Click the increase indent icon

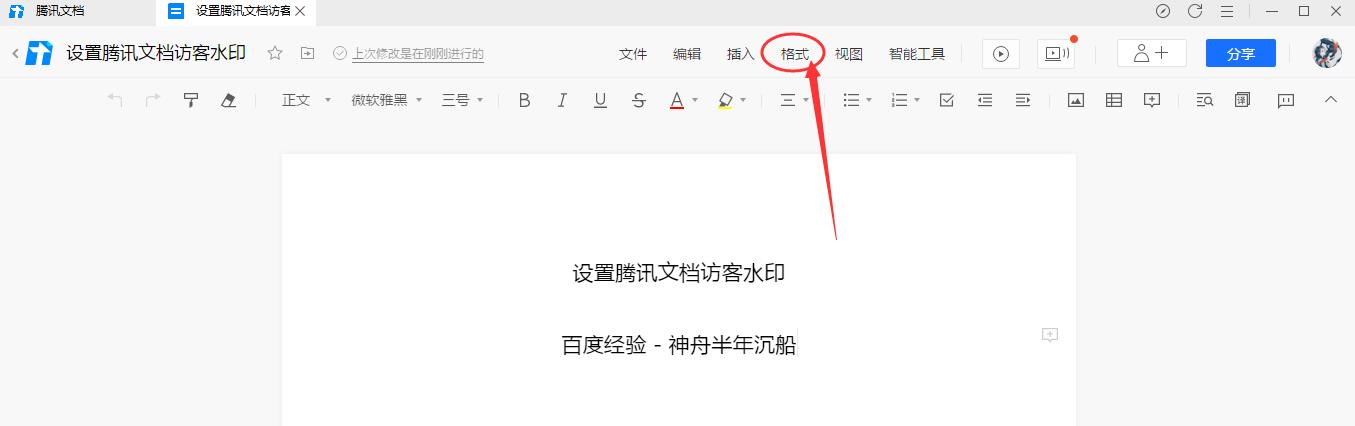point(1023,100)
